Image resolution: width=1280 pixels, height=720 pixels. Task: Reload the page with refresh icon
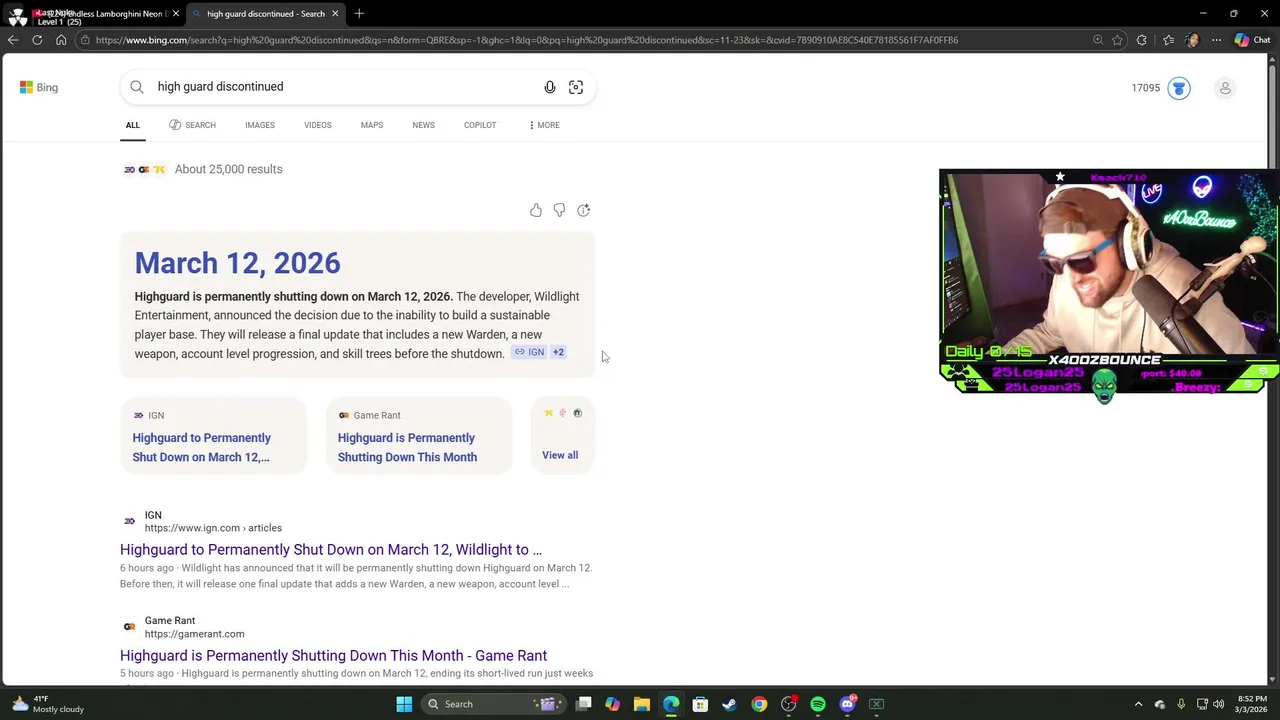37,40
